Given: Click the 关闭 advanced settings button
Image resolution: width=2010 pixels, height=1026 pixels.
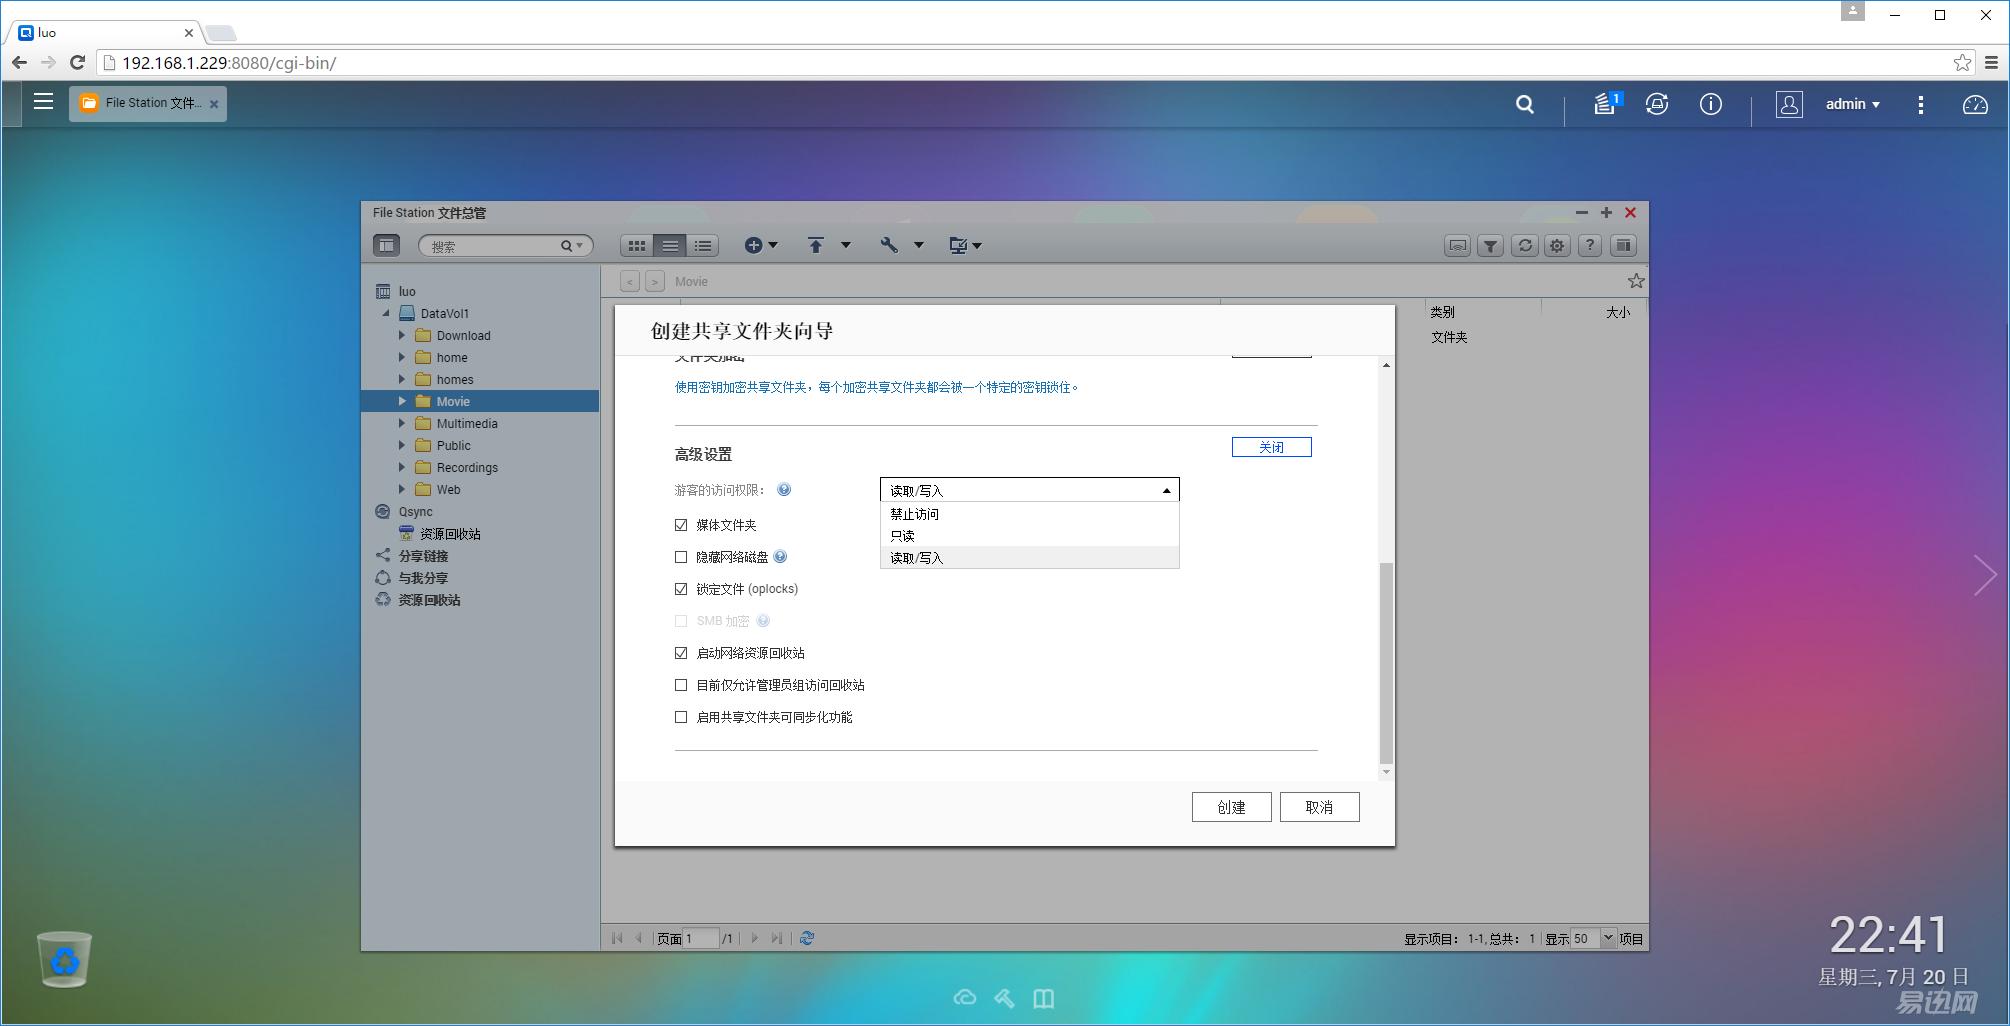Looking at the screenshot, I should point(1271,447).
